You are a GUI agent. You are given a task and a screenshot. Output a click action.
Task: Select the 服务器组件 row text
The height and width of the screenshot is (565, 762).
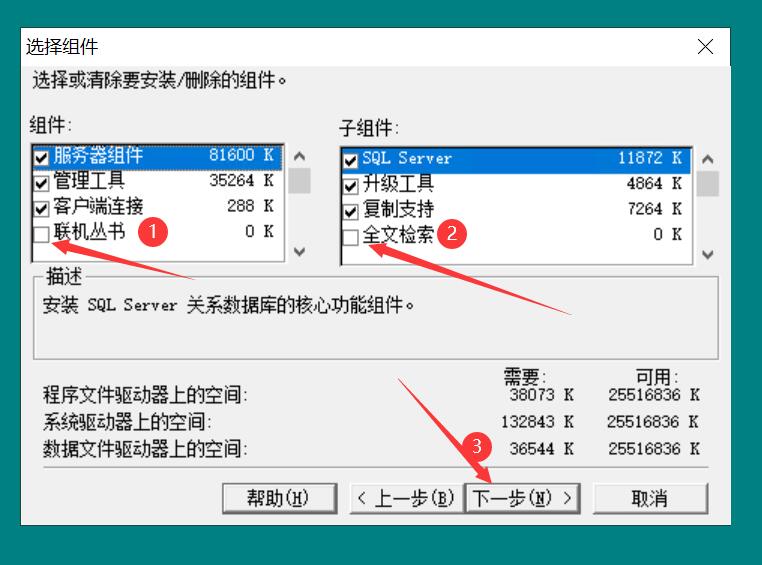tap(98, 155)
